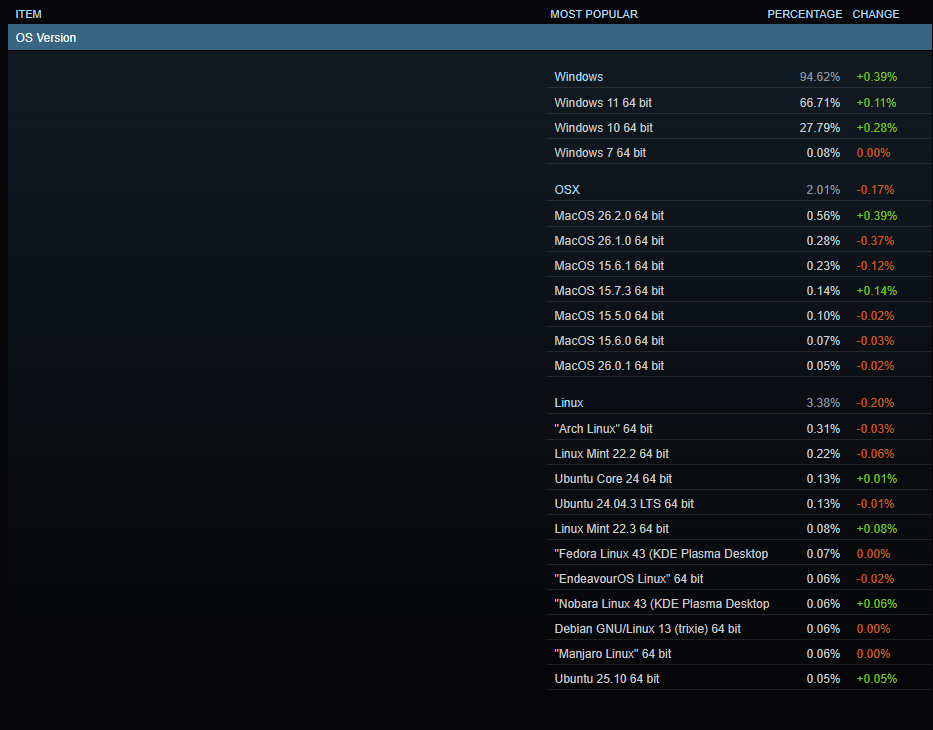Select MacOS 15.5.0 64 bit entry
This screenshot has width=933, height=730.
609,316
